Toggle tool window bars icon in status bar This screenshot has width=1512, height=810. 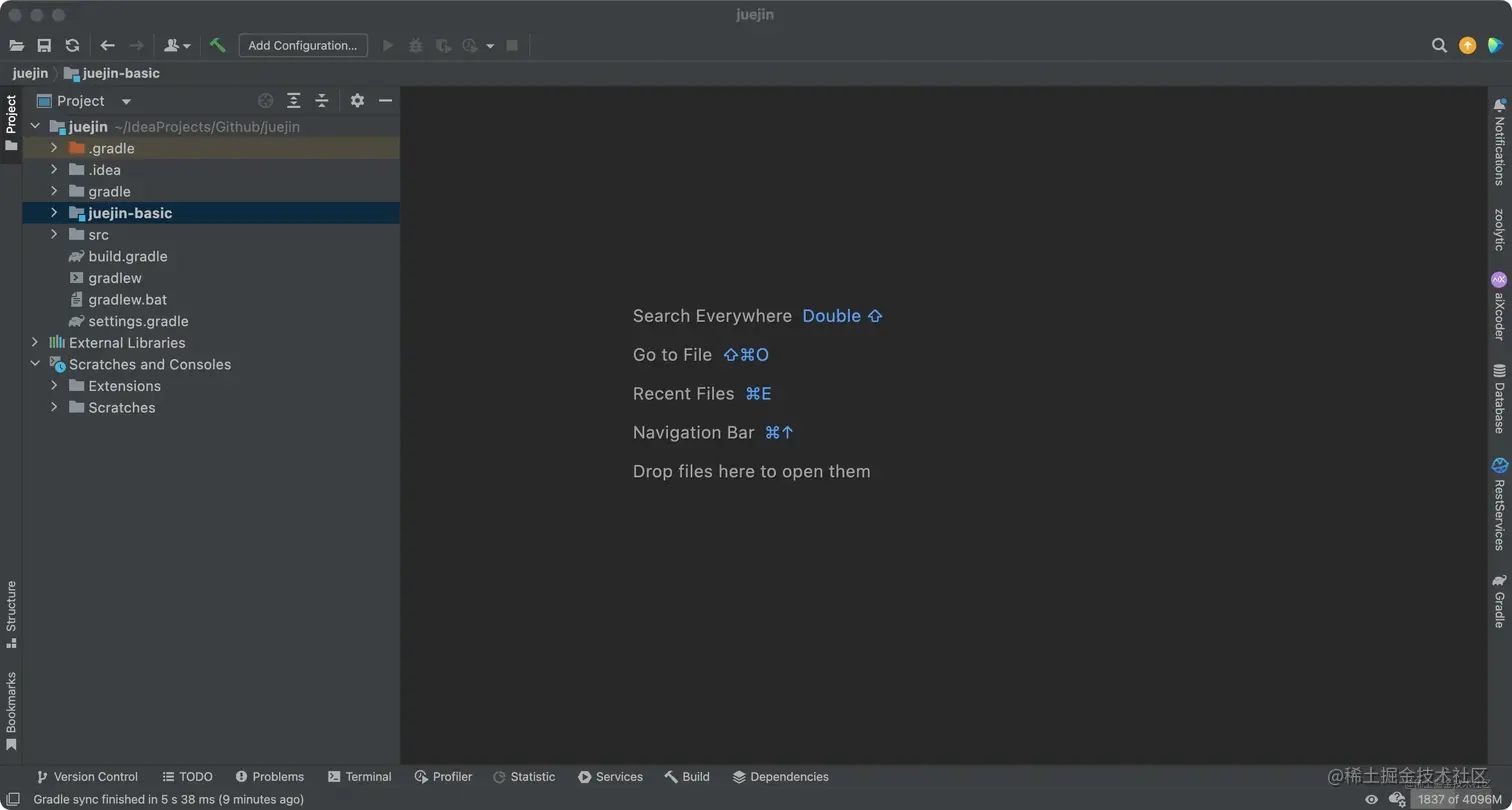point(13,799)
